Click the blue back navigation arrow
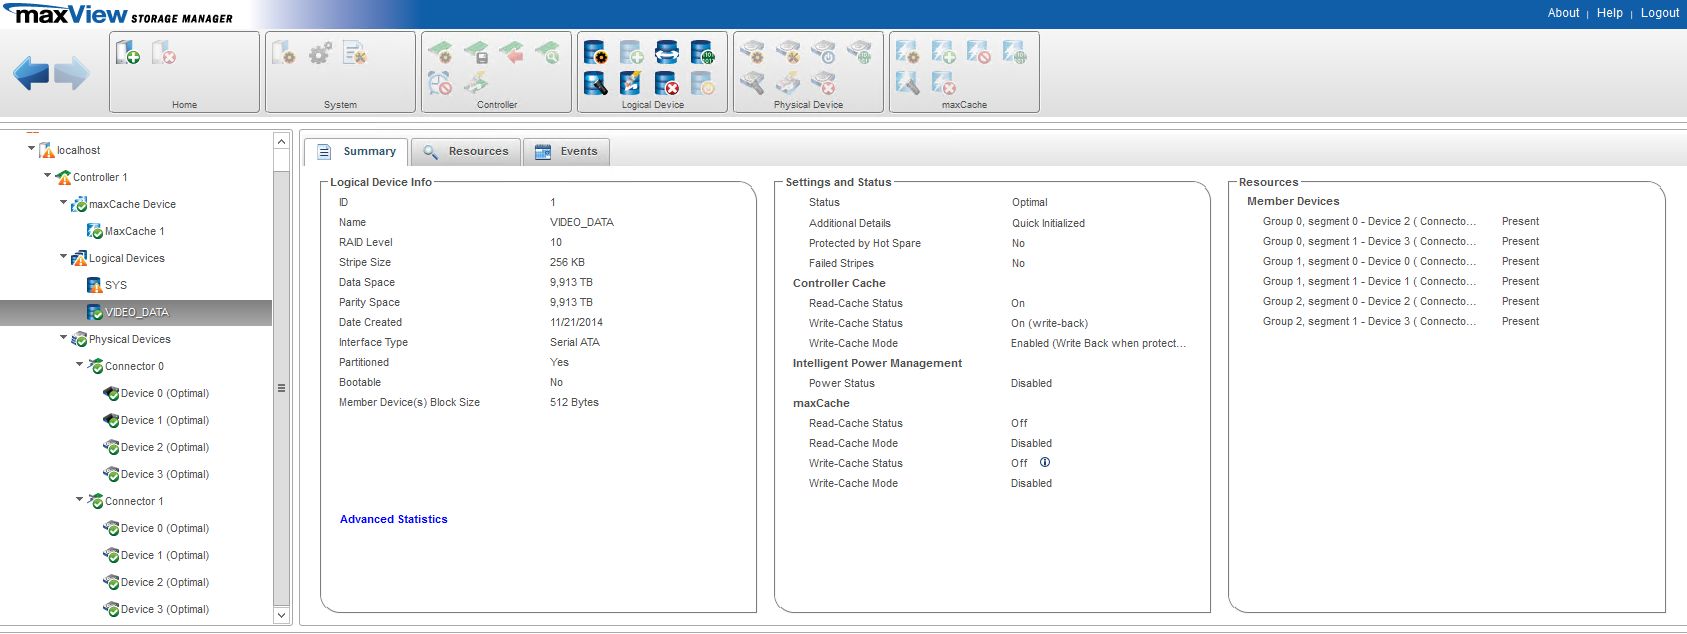1687x634 pixels. [31, 73]
